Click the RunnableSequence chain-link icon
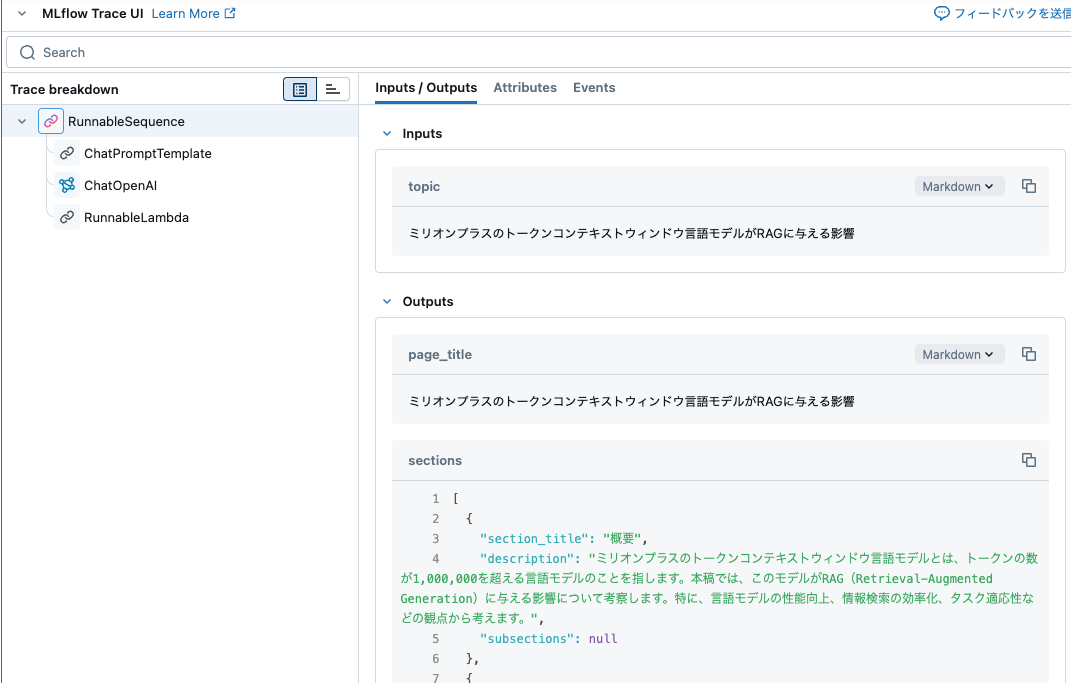 (50, 120)
